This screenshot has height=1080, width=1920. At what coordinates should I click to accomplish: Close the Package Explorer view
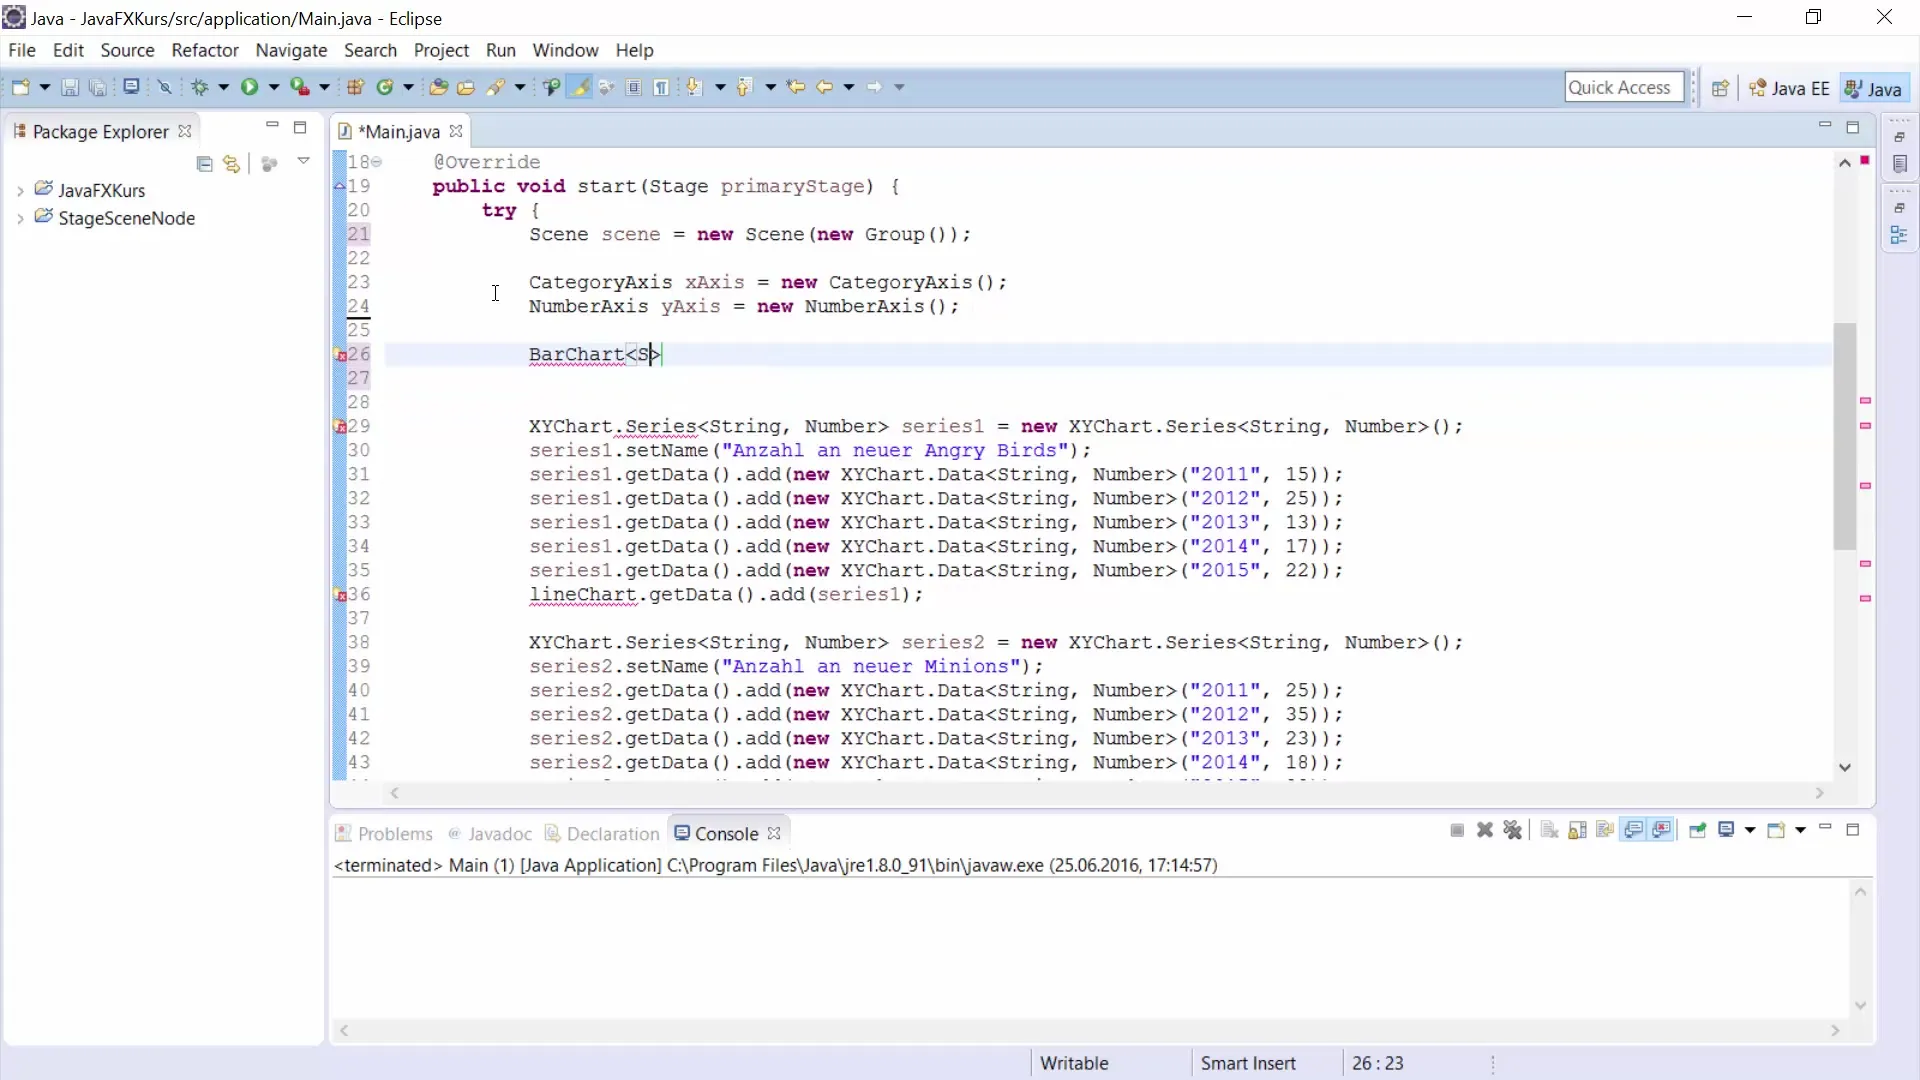[x=185, y=131]
